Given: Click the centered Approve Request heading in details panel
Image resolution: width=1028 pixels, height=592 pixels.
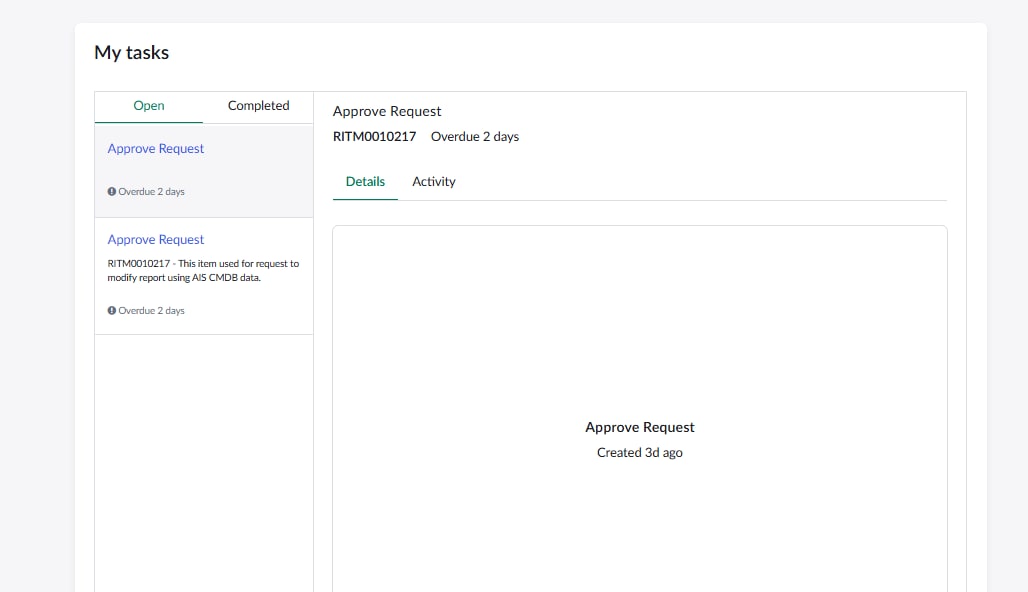Looking at the screenshot, I should point(640,428).
